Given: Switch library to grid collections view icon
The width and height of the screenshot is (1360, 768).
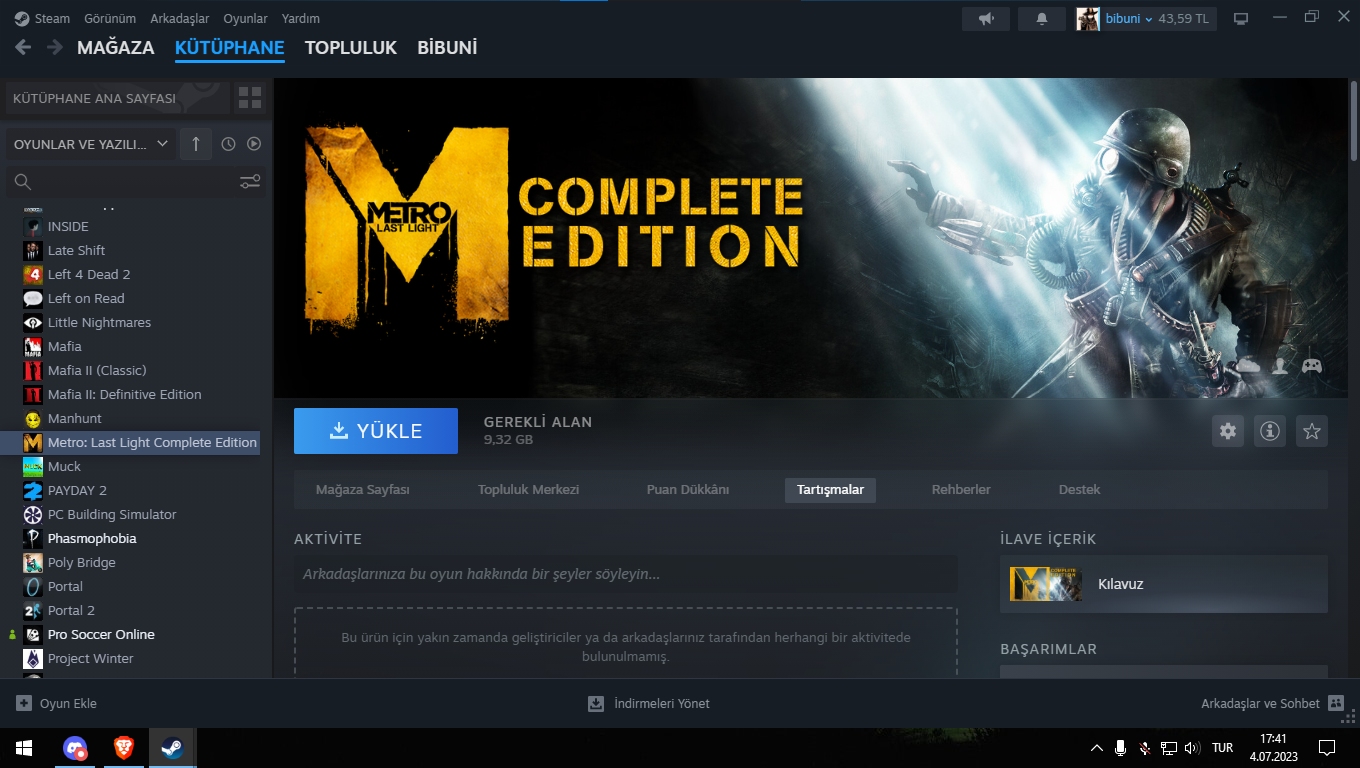Looking at the screenshot, I should point(250,98).
